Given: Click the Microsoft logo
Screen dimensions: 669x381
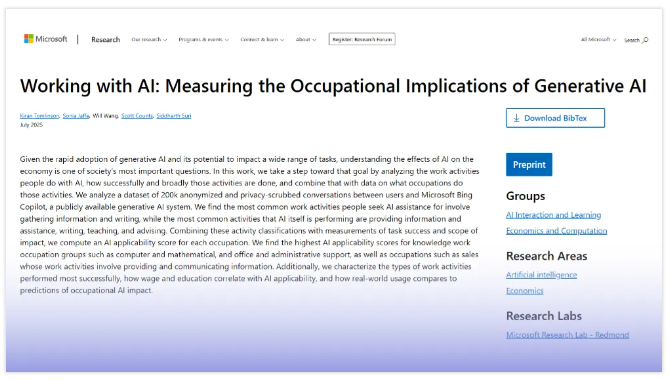Looking at the screenshot, I should (46, 39).
